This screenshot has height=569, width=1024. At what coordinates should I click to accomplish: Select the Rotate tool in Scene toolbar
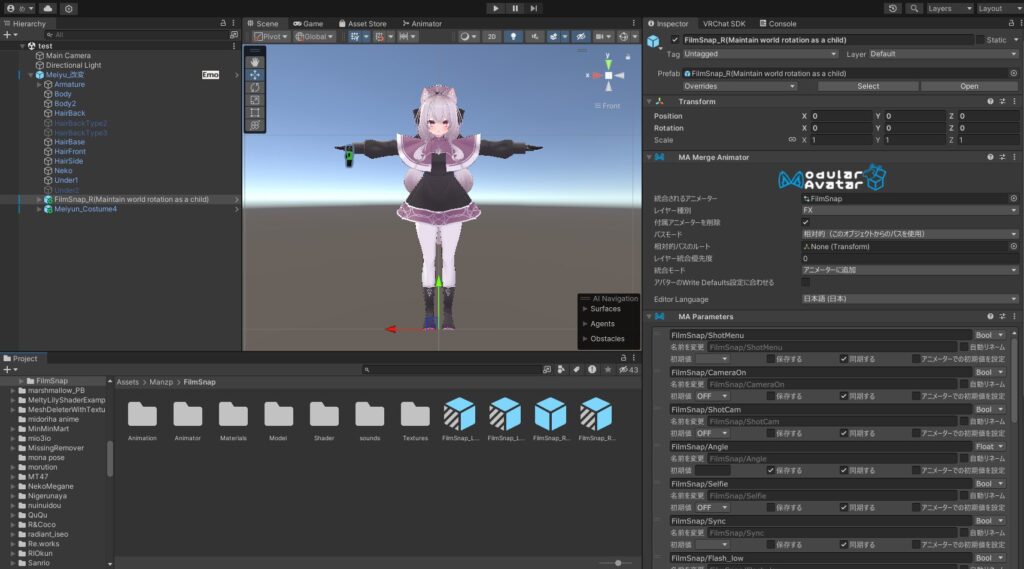[255, 87]
